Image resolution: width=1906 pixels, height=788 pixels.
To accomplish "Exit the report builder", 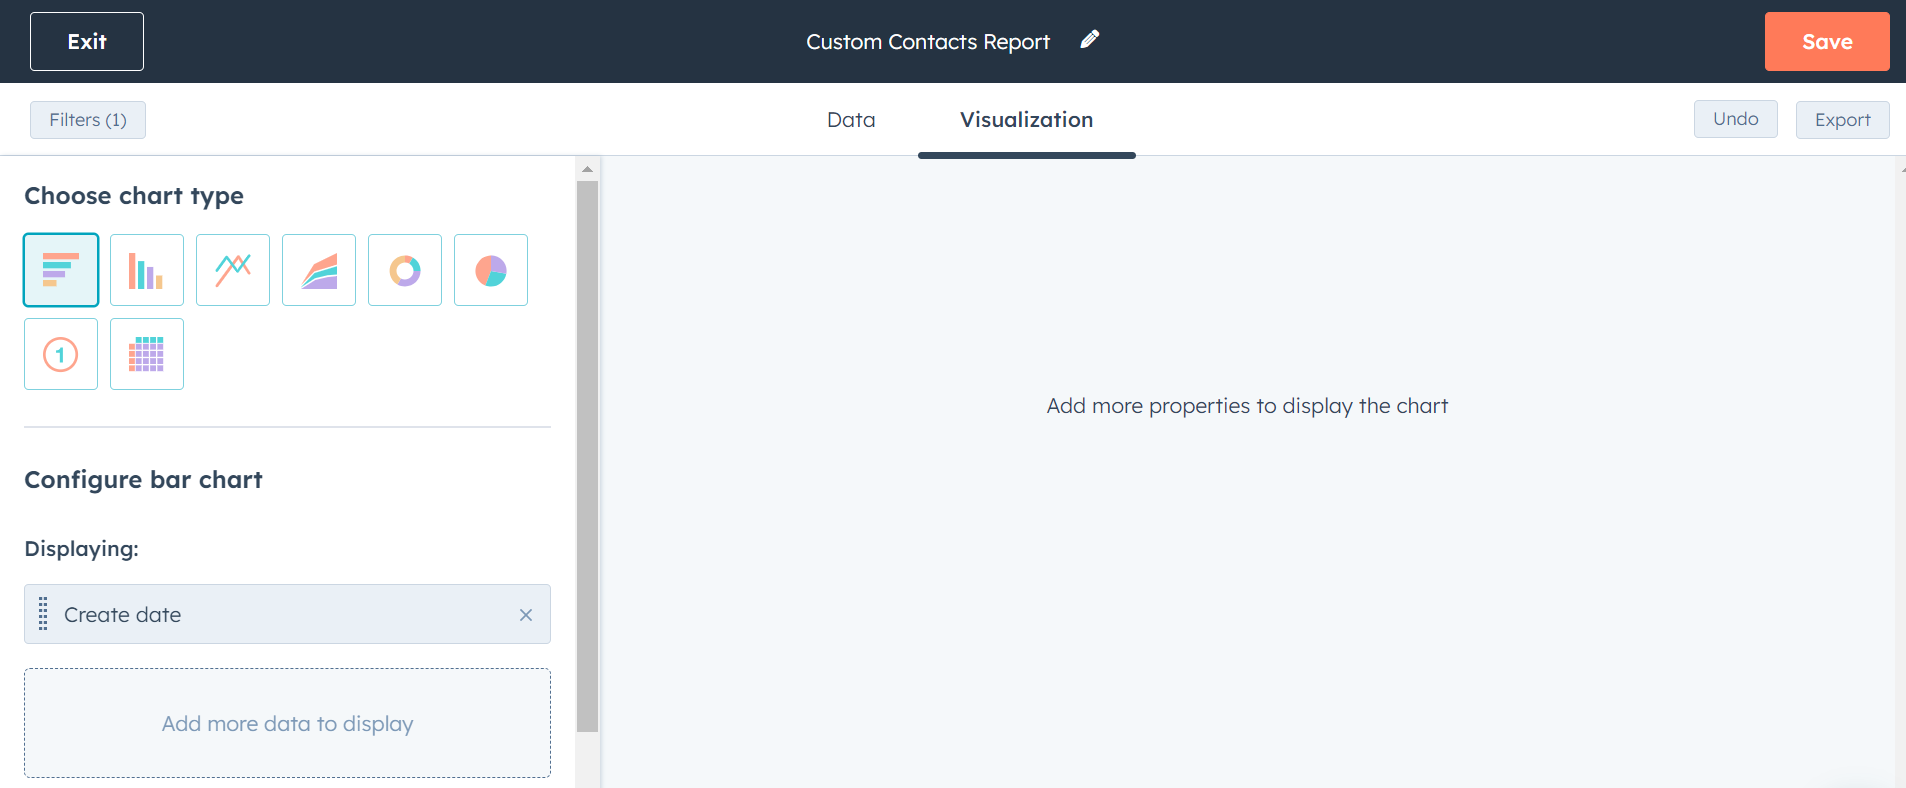I will (87, 42).
